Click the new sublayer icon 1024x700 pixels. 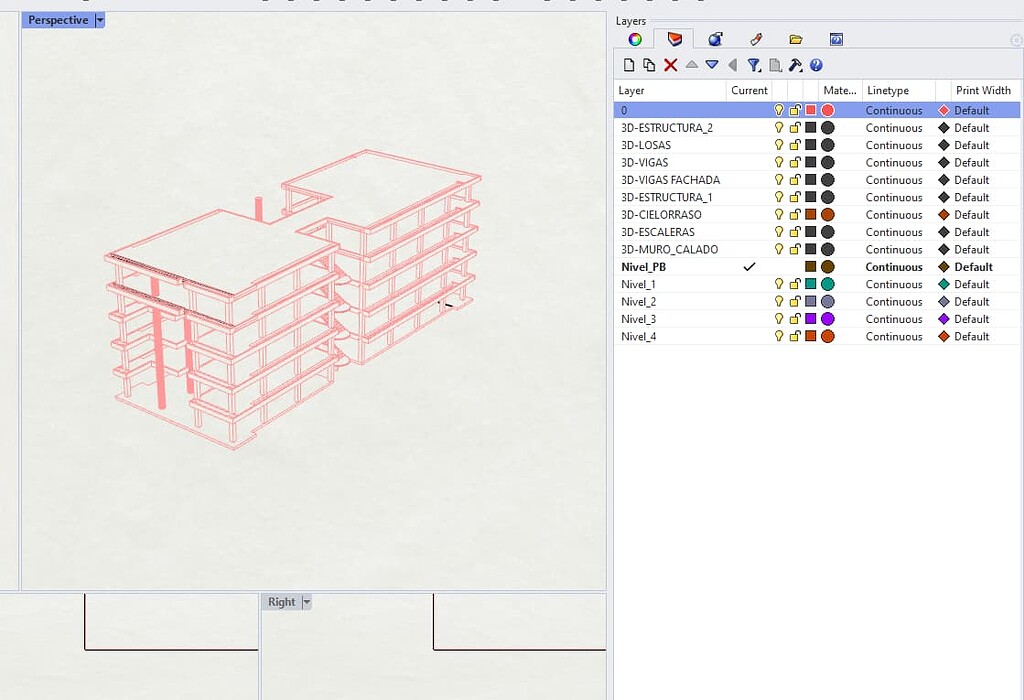coord(646,64)
